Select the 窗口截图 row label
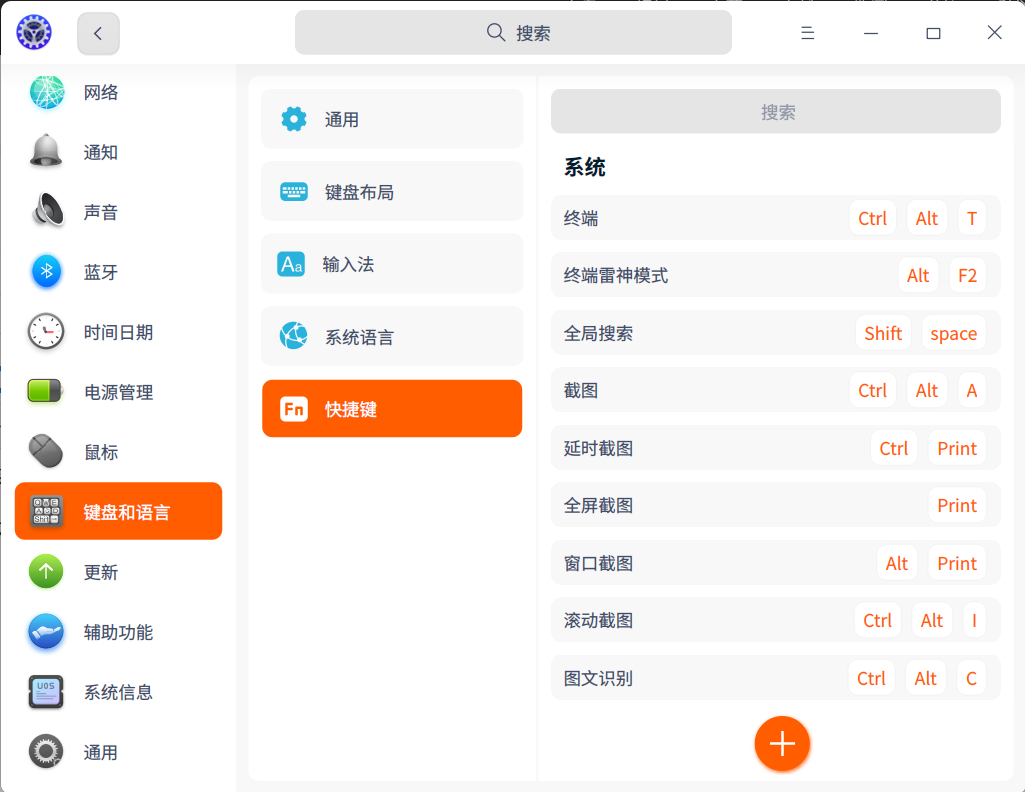Image resolution: width=1025 pixels, height=792 pixels. click(598, 563)
